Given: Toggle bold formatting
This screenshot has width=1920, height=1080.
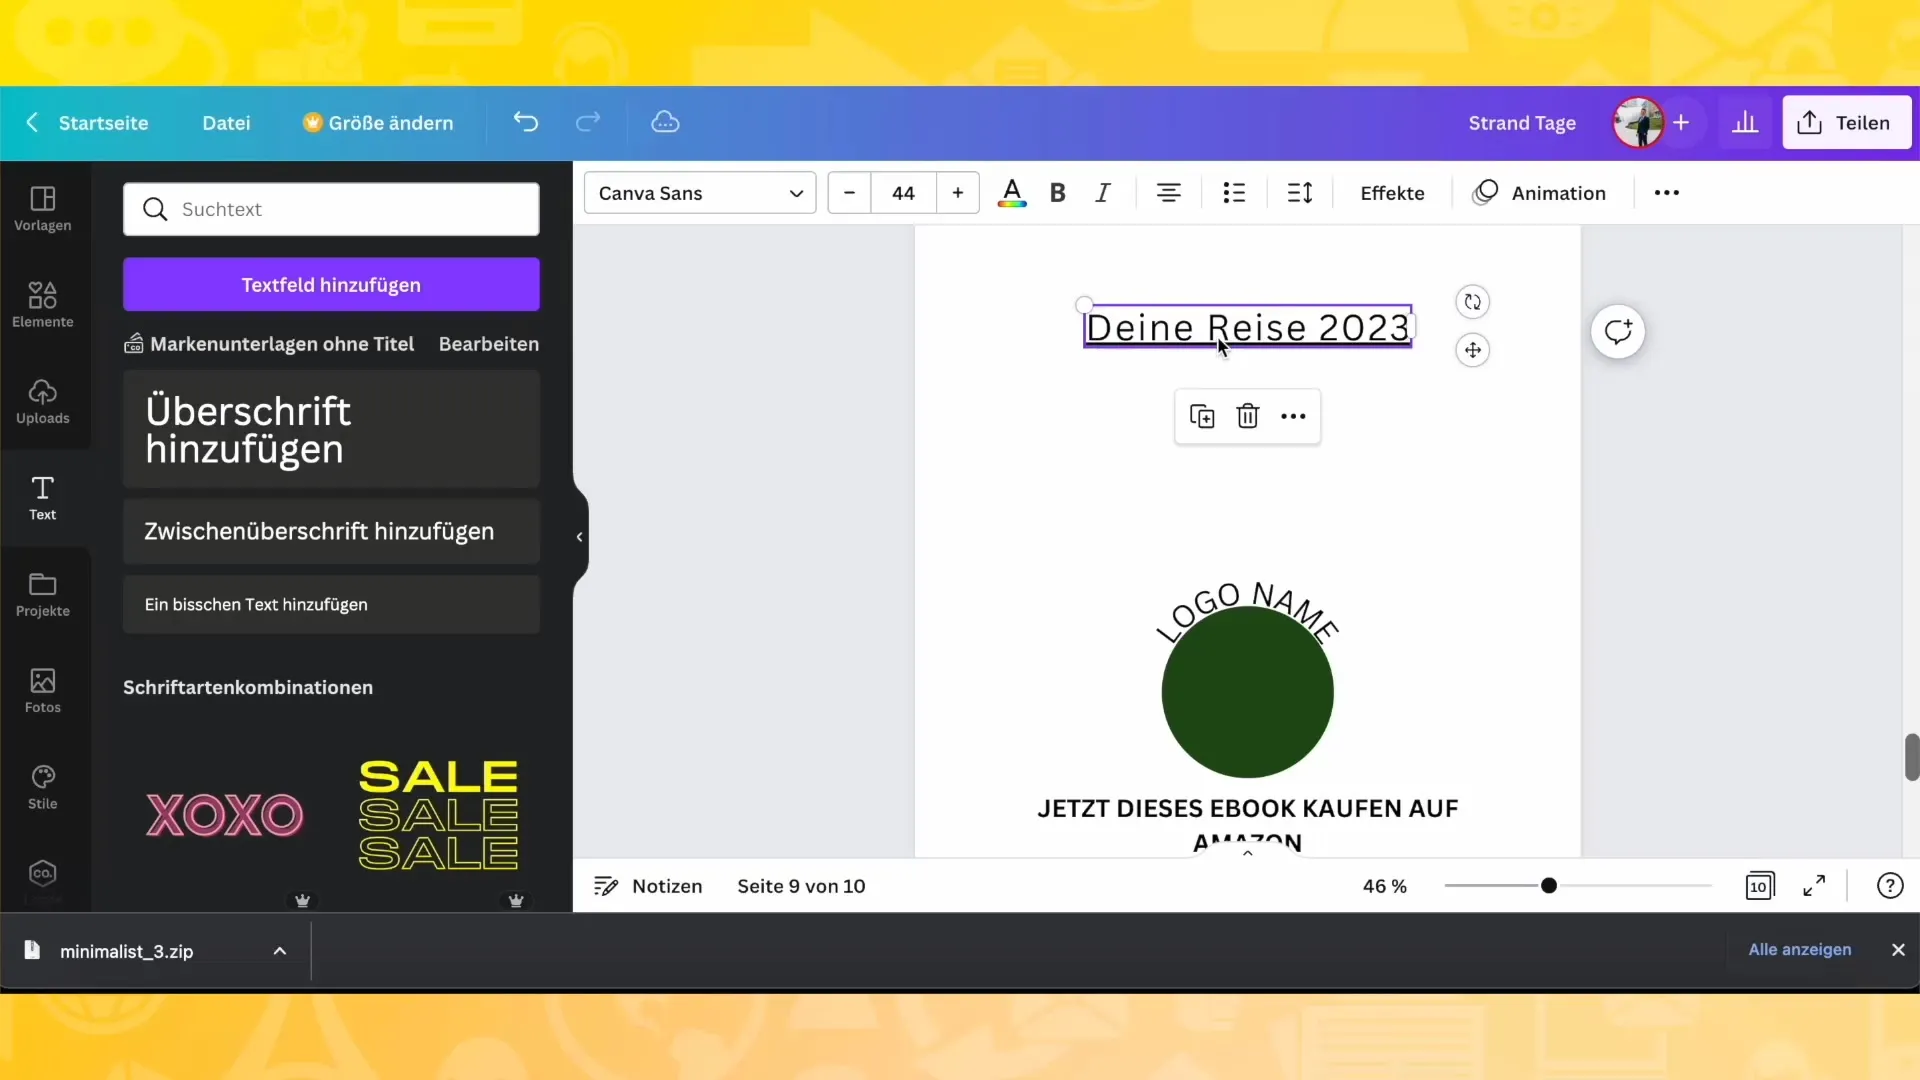Looking at the screenshot, I should 1057,193.
